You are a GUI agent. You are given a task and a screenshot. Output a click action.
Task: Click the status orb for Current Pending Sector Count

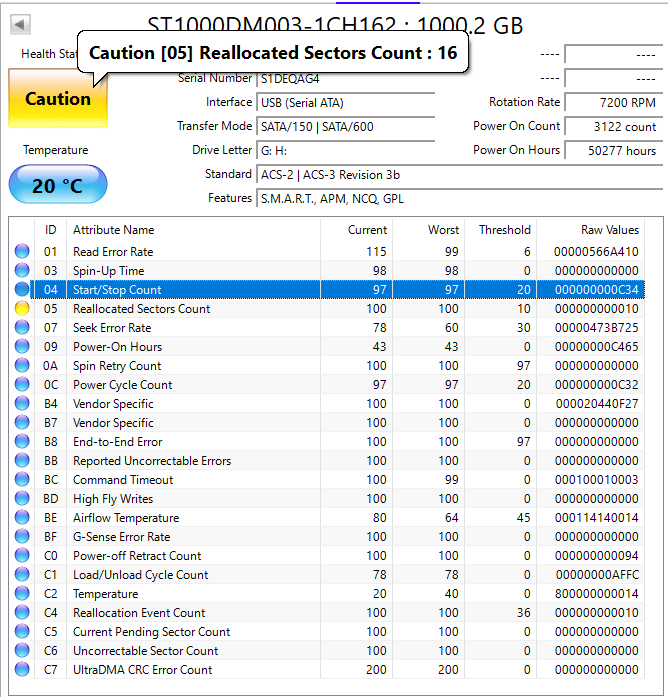click(22, 632)
